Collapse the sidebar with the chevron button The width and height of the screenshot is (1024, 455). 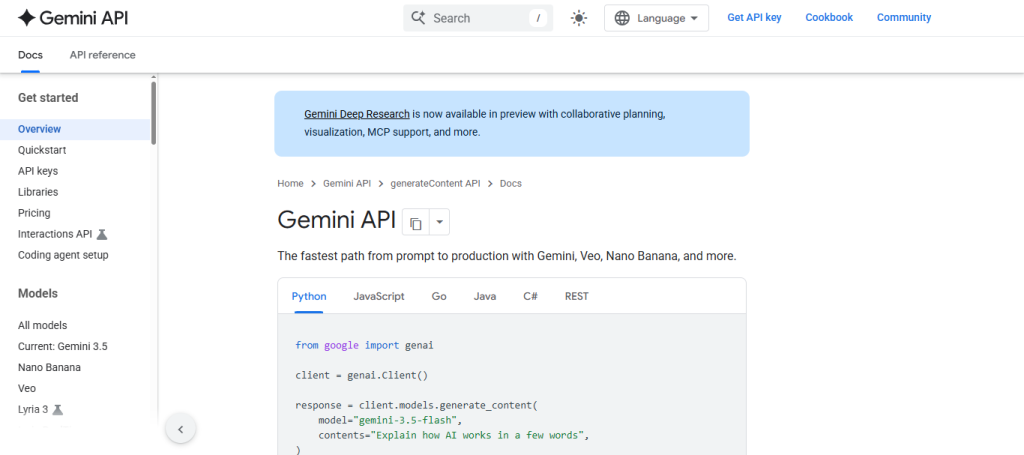click(181, 429)
